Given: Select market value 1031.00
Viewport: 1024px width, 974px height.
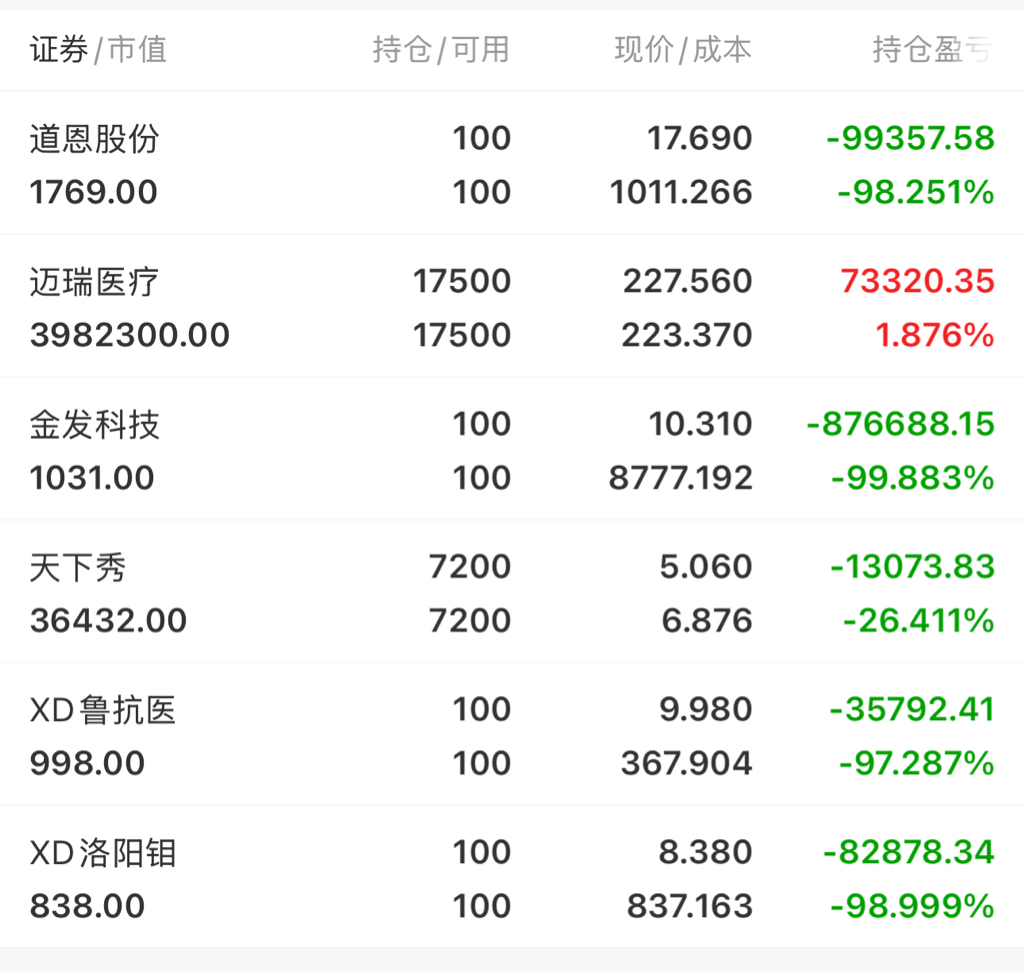Looking at the screenshot, I should 92,478.
